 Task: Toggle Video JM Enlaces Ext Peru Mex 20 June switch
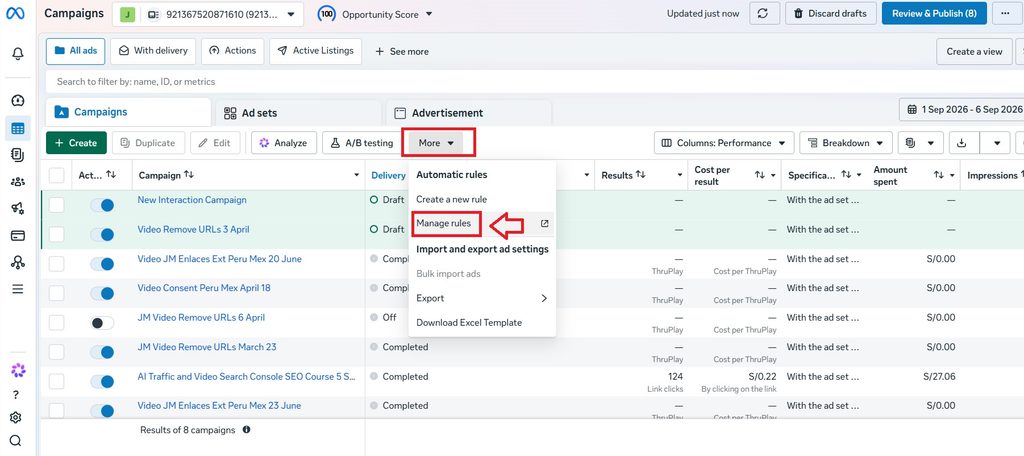(x=102, y=264)
